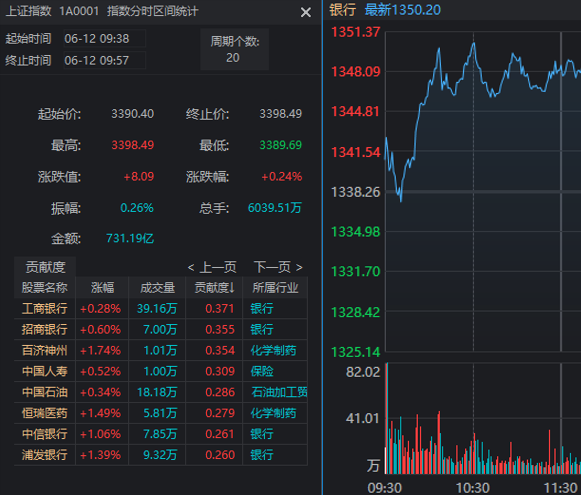Screen dimensions: 581x495
Task: Edit the 起始时间 field 06-12 09:38
Action: tap(104, 39)
